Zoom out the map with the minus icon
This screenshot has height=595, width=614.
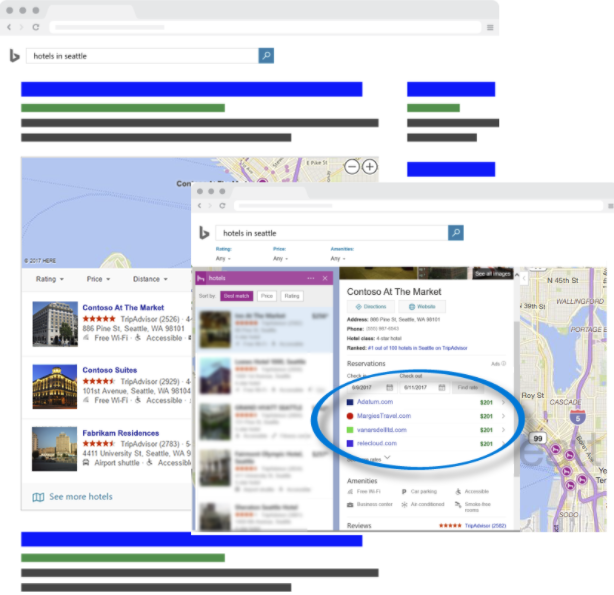pyautogui.click(x=352, y=166)
